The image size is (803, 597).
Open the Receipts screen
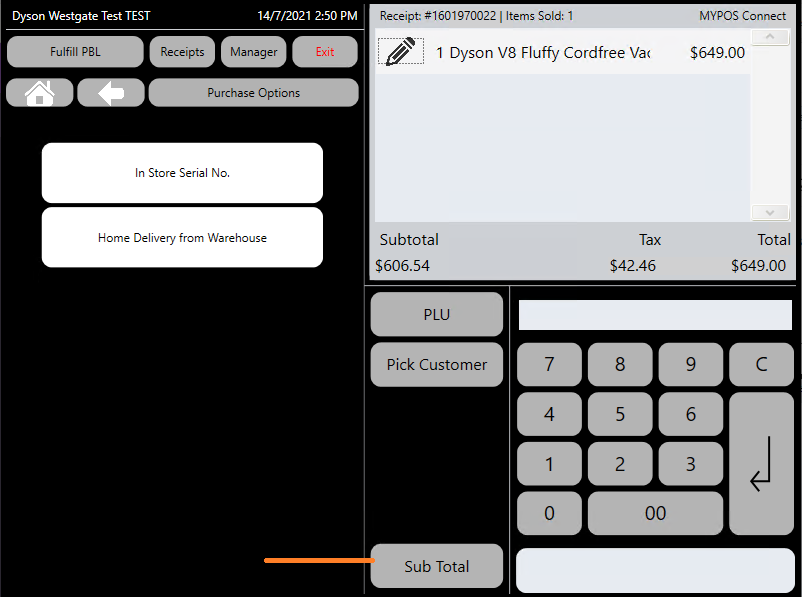point(182,52)
